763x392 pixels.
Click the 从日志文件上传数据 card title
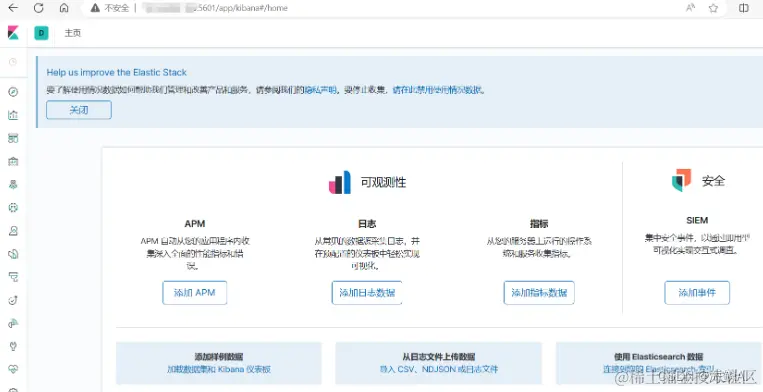point(439,356)
